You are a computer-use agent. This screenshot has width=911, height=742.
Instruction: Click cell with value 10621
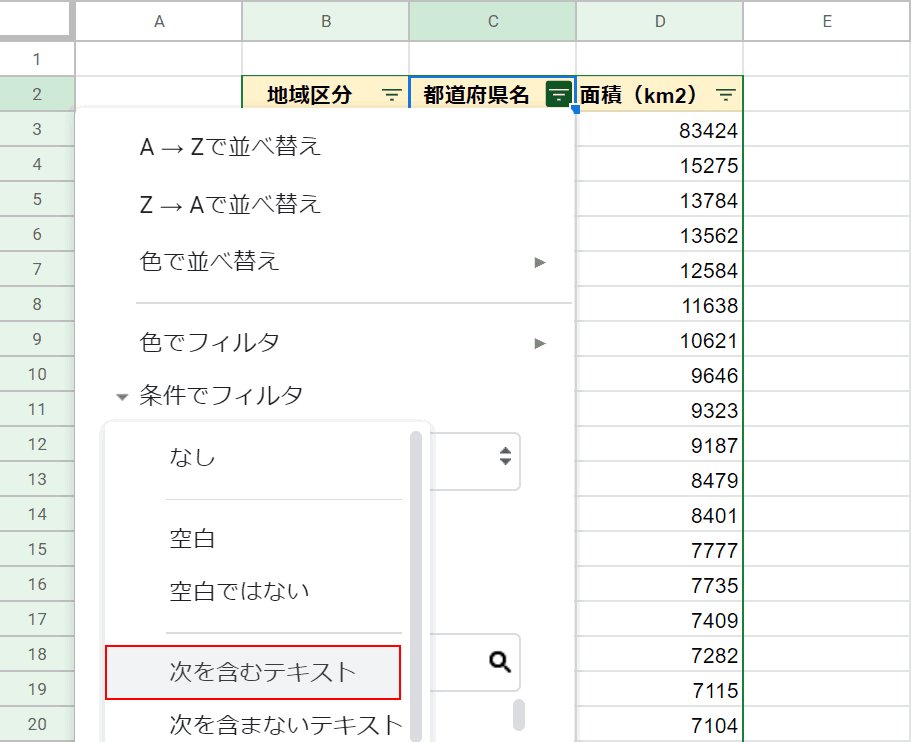pos(660,339)
